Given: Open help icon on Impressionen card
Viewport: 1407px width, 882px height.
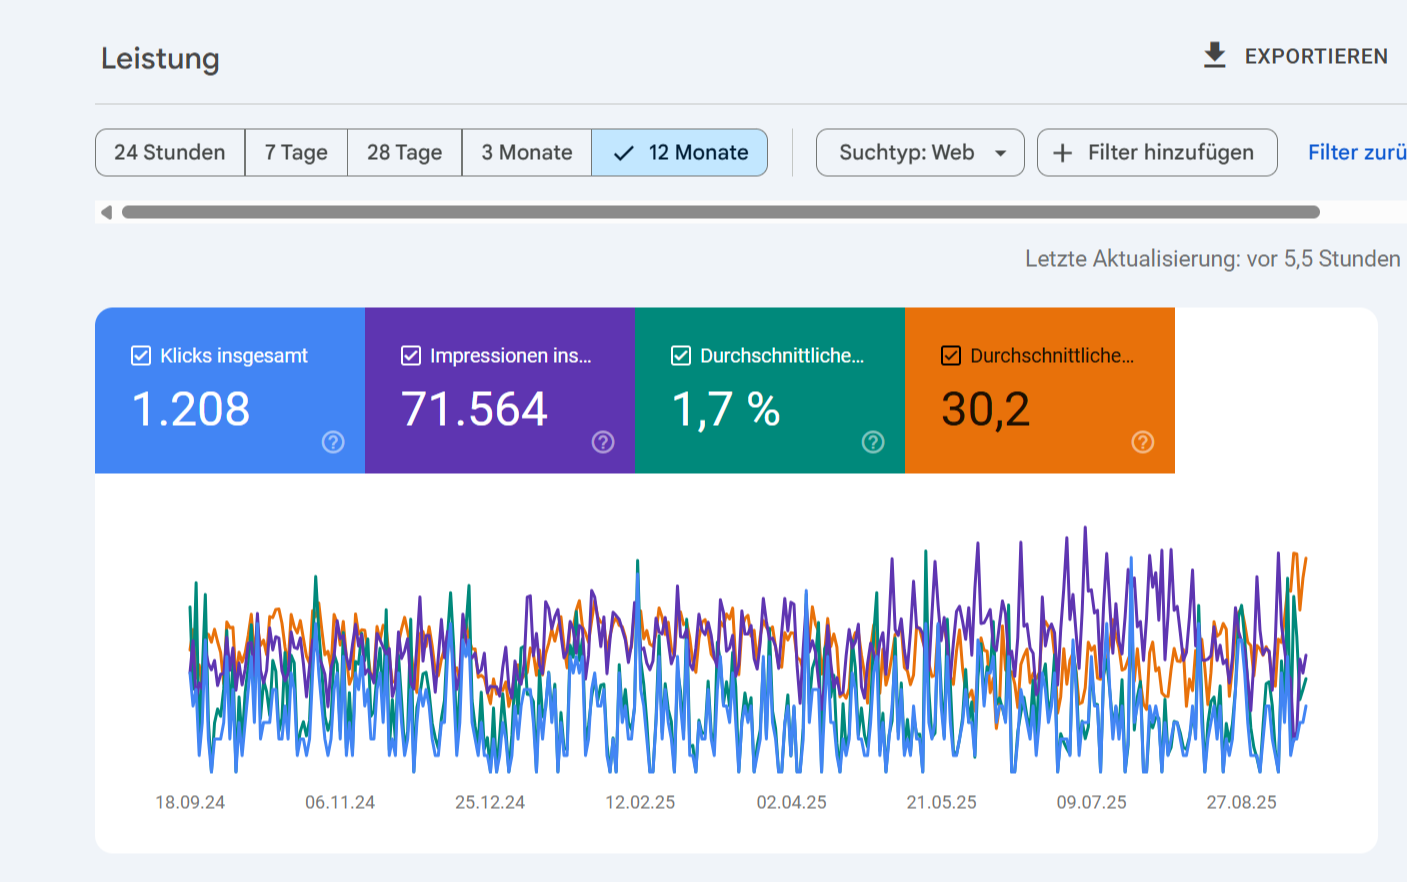Looking at the screenshot, I should click(603, 442).
